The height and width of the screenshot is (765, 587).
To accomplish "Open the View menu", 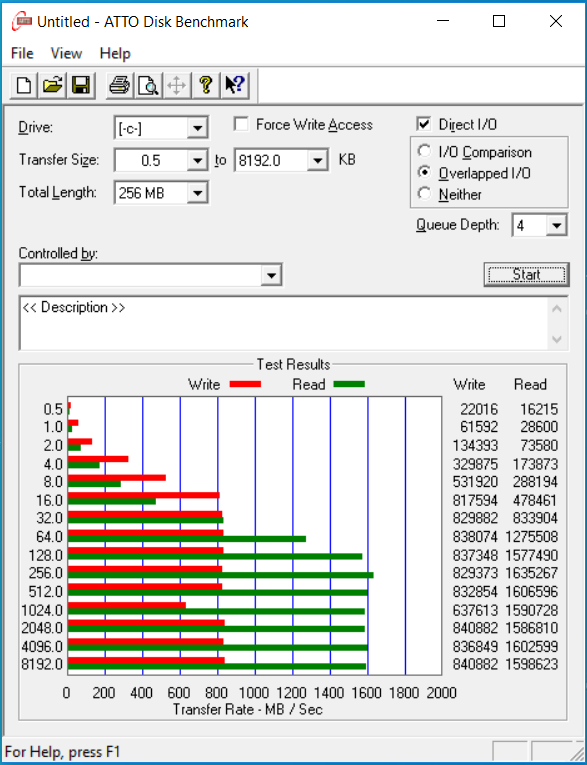I will 66,53.
